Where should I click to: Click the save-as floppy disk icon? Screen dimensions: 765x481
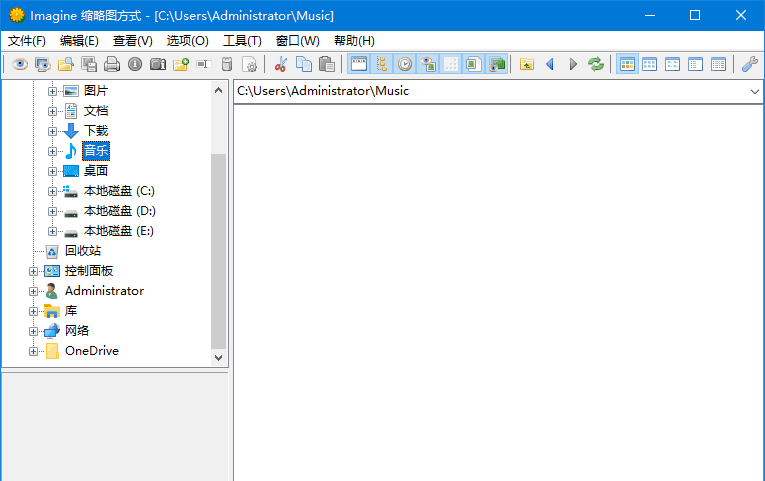[89, 64]
